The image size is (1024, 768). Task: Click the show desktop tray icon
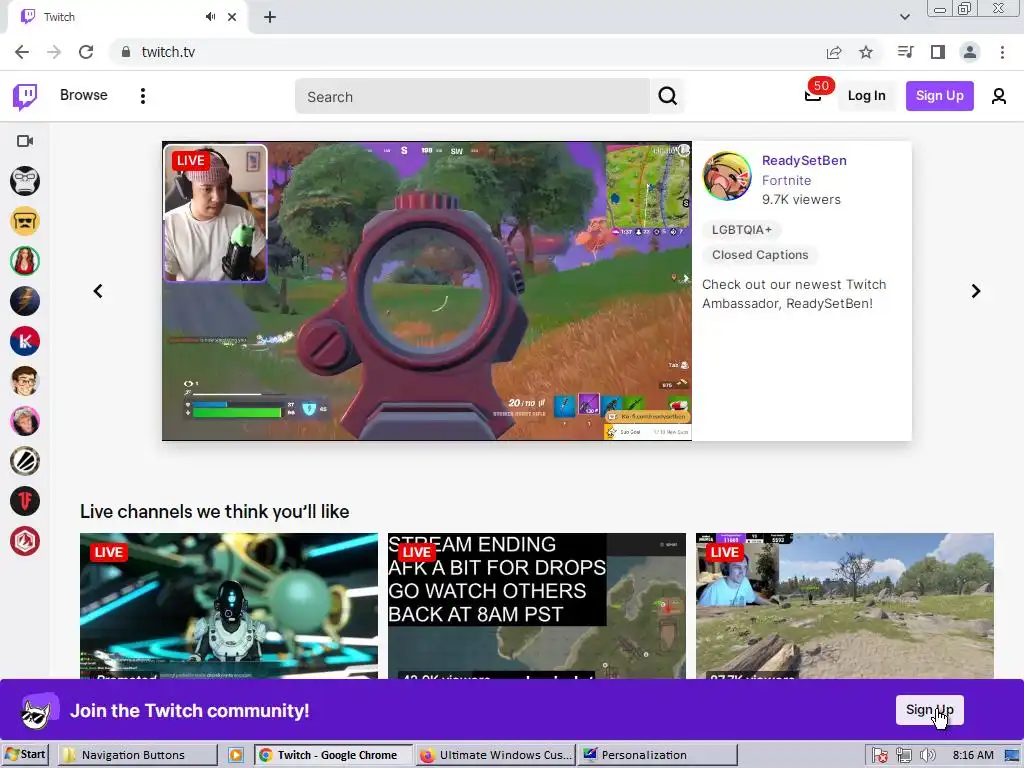click(1012, 755)
